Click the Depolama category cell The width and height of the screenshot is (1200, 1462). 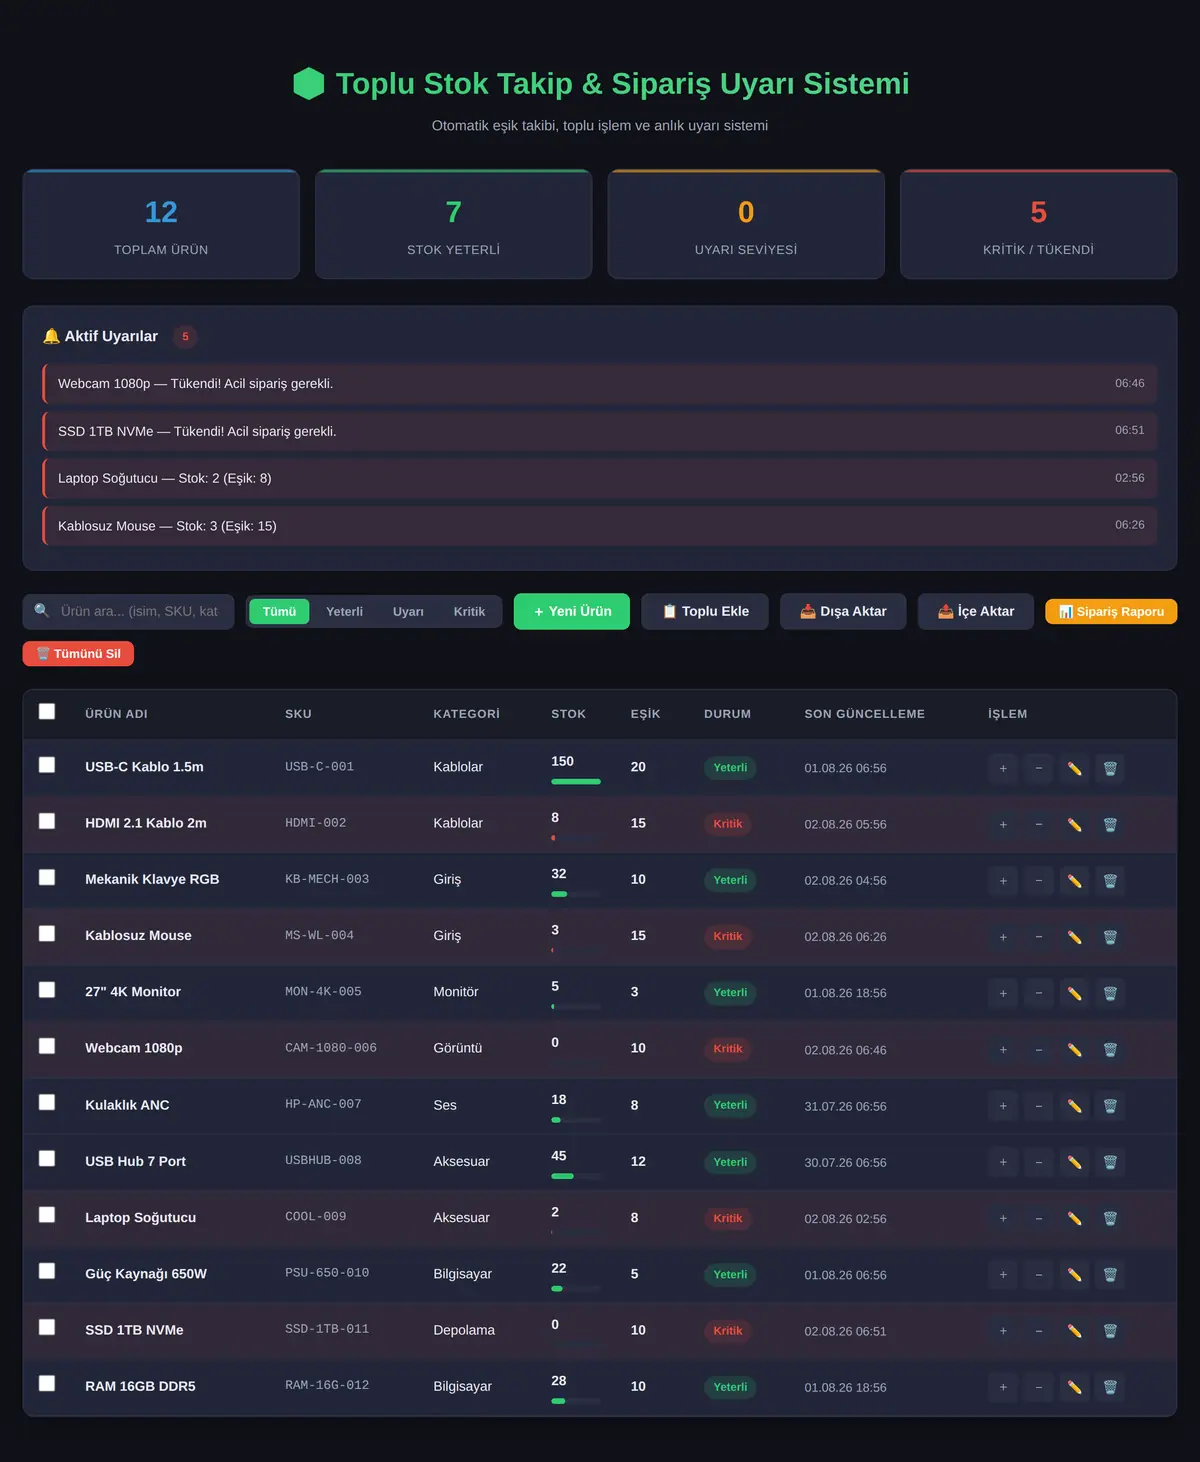(x=464, y=1331)
